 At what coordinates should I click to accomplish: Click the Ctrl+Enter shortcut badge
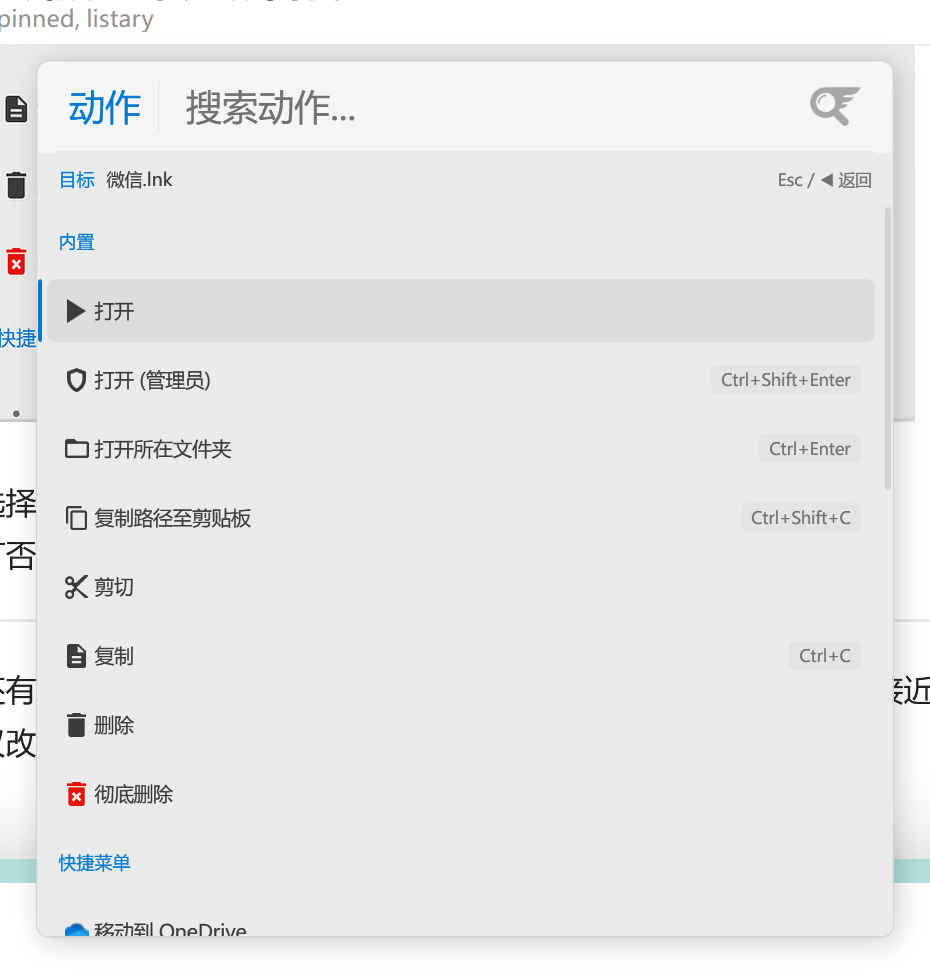pos(809,448)
